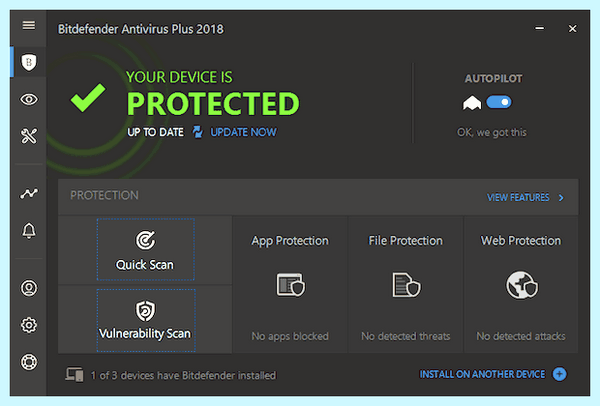600x406 pixels.
Task: Click the App Protection window-shield icon
Action: pos(290,285)
